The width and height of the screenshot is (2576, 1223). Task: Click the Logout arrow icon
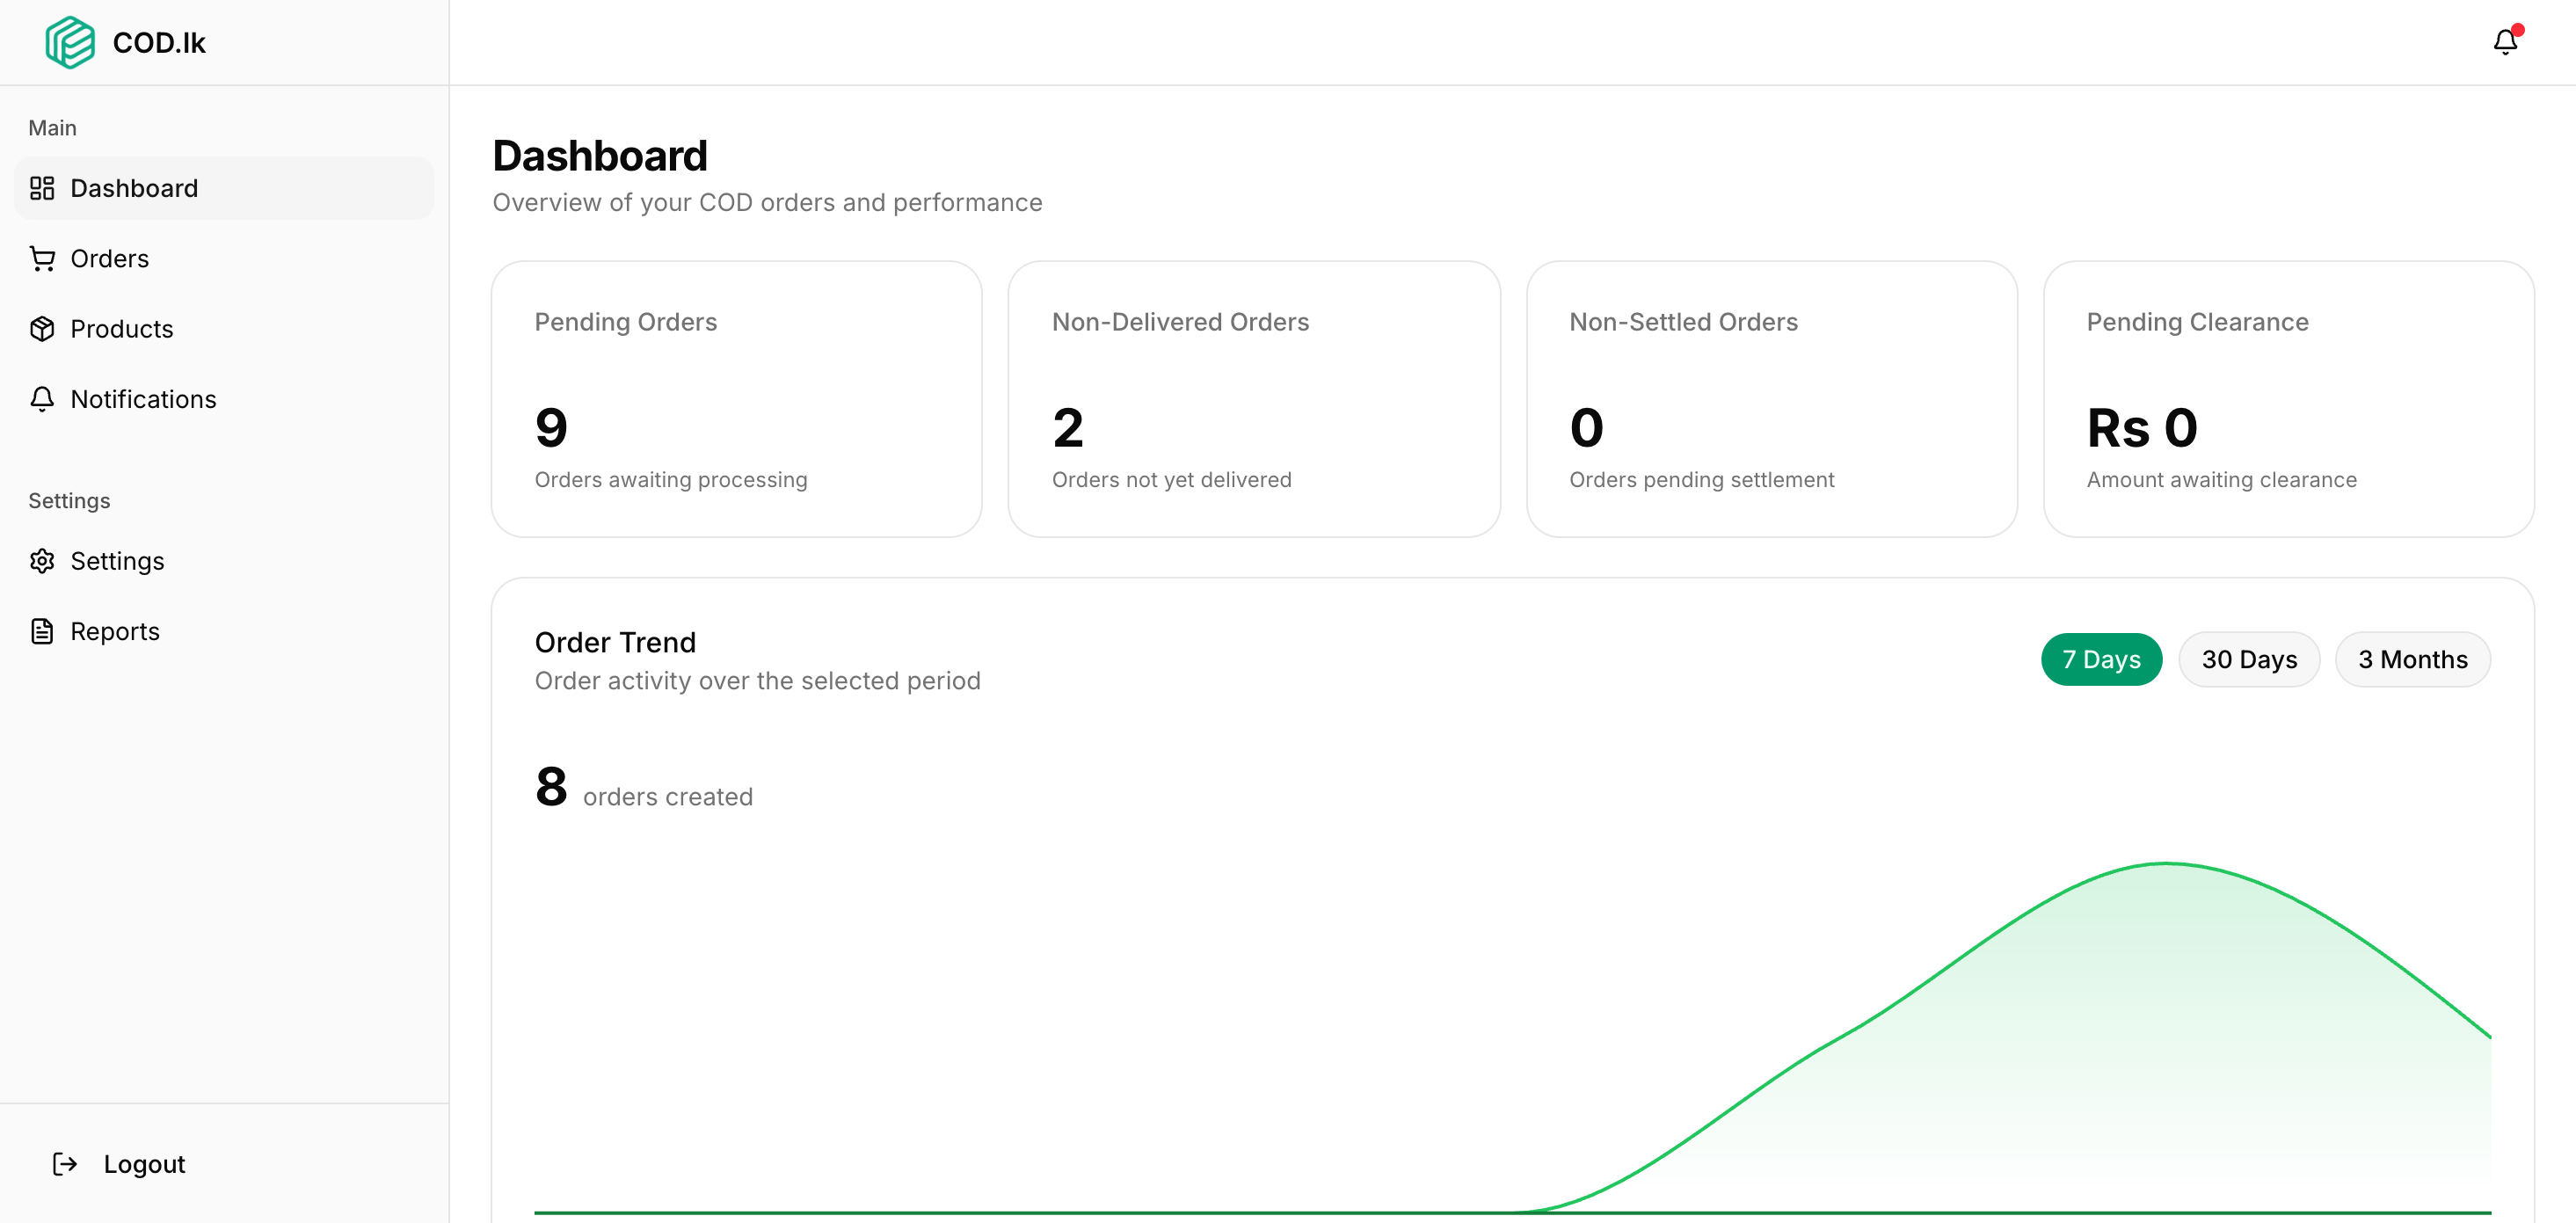click(x=66, y=1164)
